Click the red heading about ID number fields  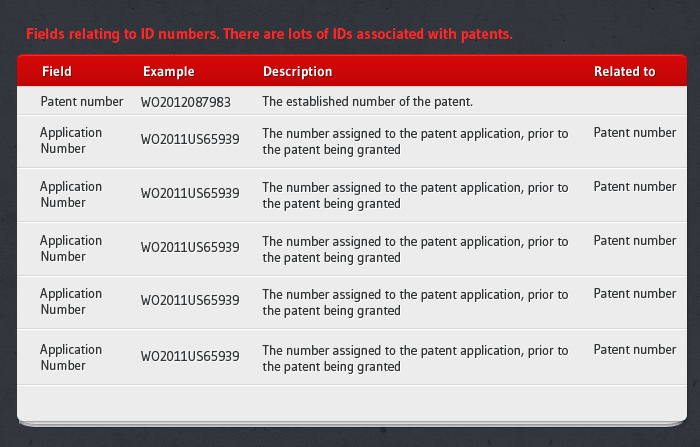coord(269,34)
